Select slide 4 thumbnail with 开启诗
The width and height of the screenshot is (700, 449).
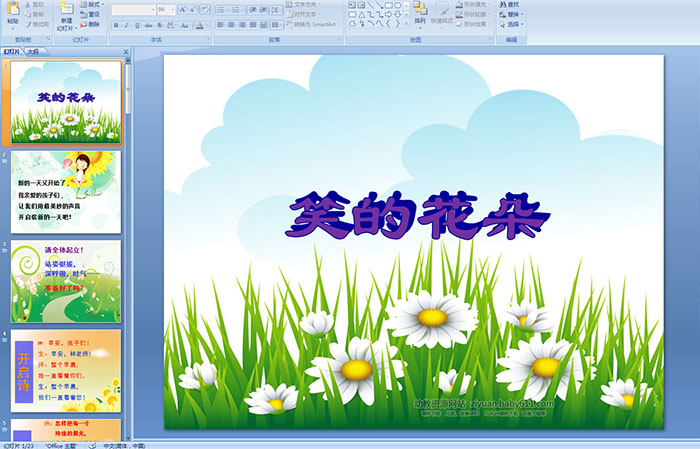pos(66,371)
